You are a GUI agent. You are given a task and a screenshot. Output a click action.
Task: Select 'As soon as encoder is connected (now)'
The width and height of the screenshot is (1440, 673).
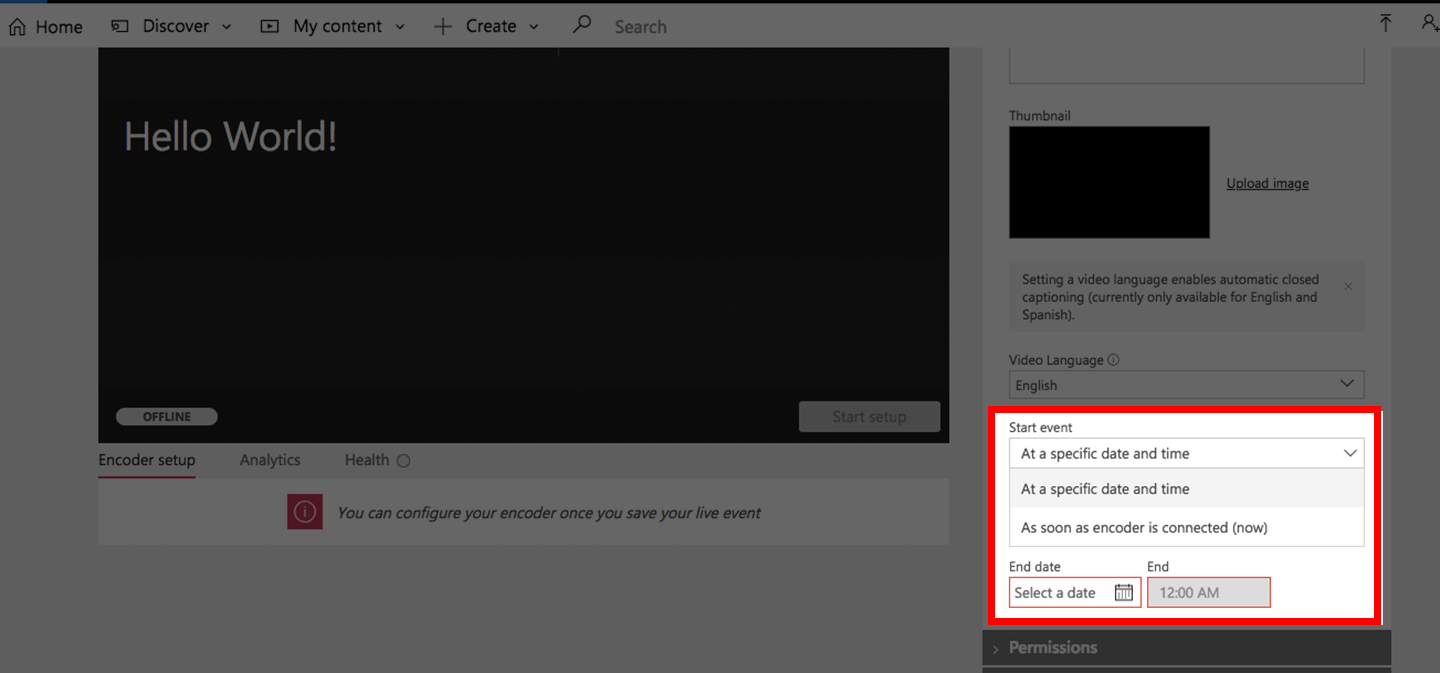[x=1186, y=527]
